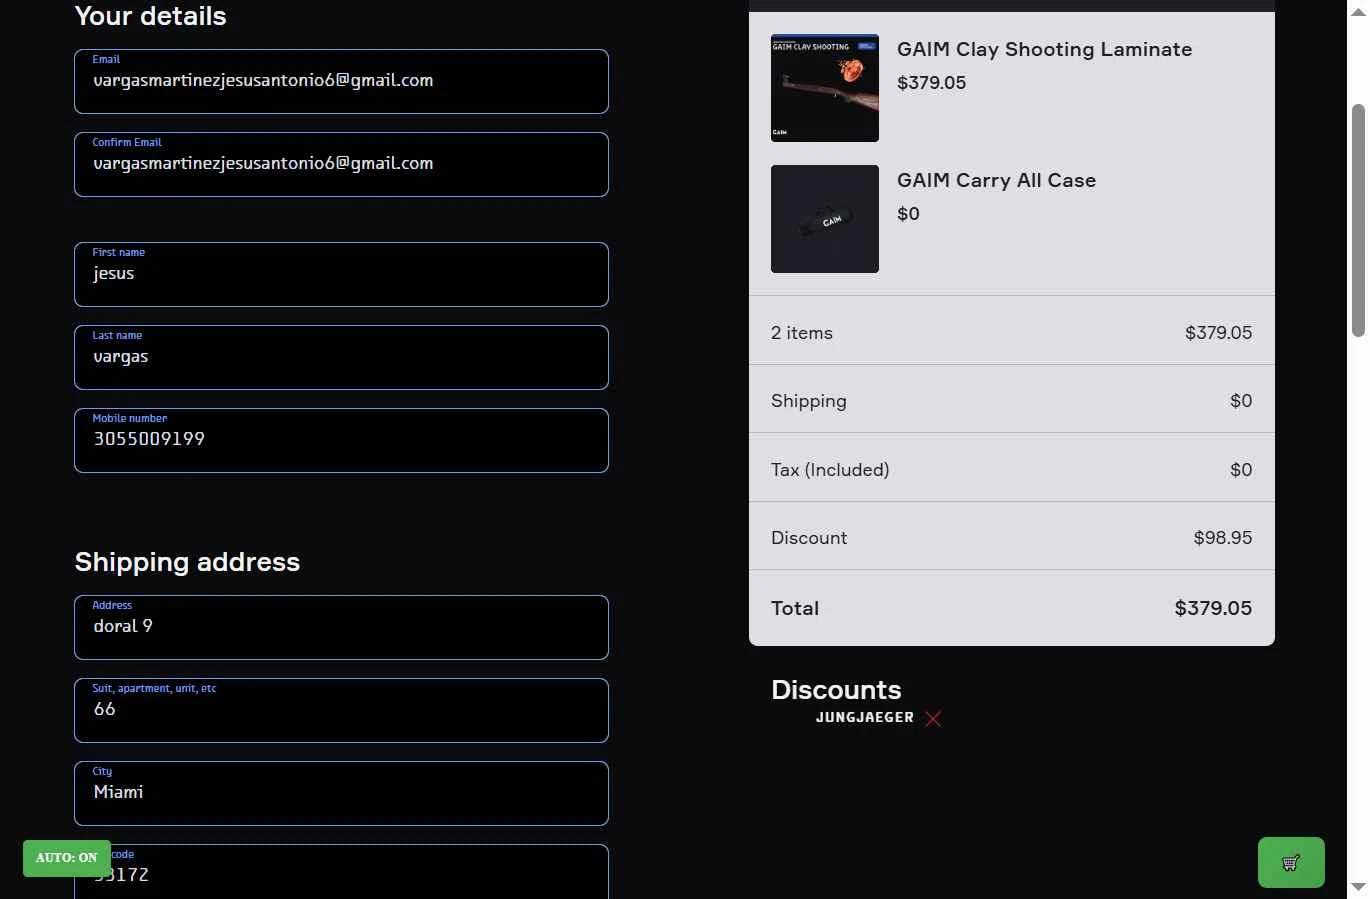
Task: Click the Total amount $379.05
Action: click(x=1213, y=608)
